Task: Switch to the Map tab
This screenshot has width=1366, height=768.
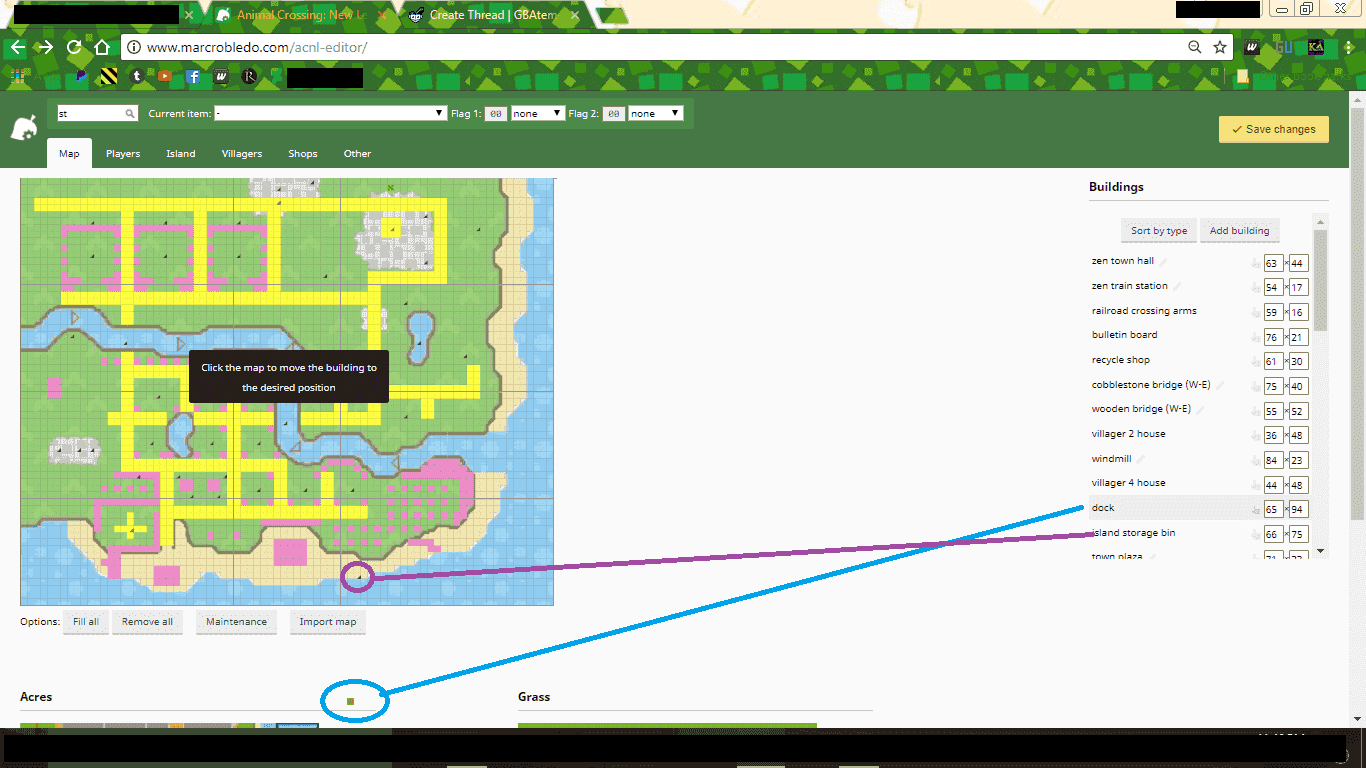Action: (69, 154)
